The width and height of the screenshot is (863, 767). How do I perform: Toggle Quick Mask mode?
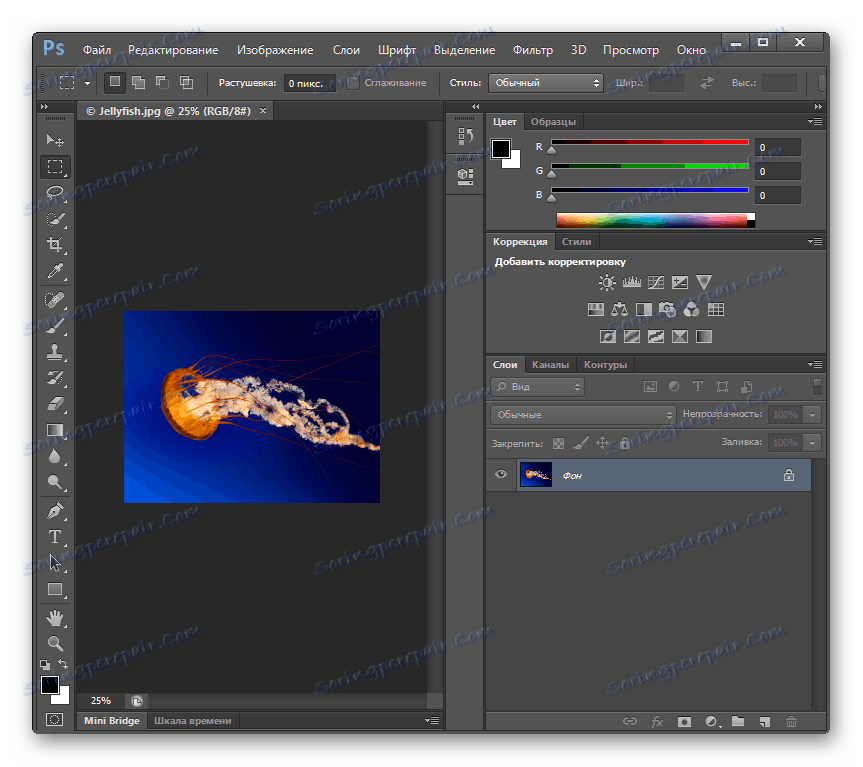coord(54,719)
